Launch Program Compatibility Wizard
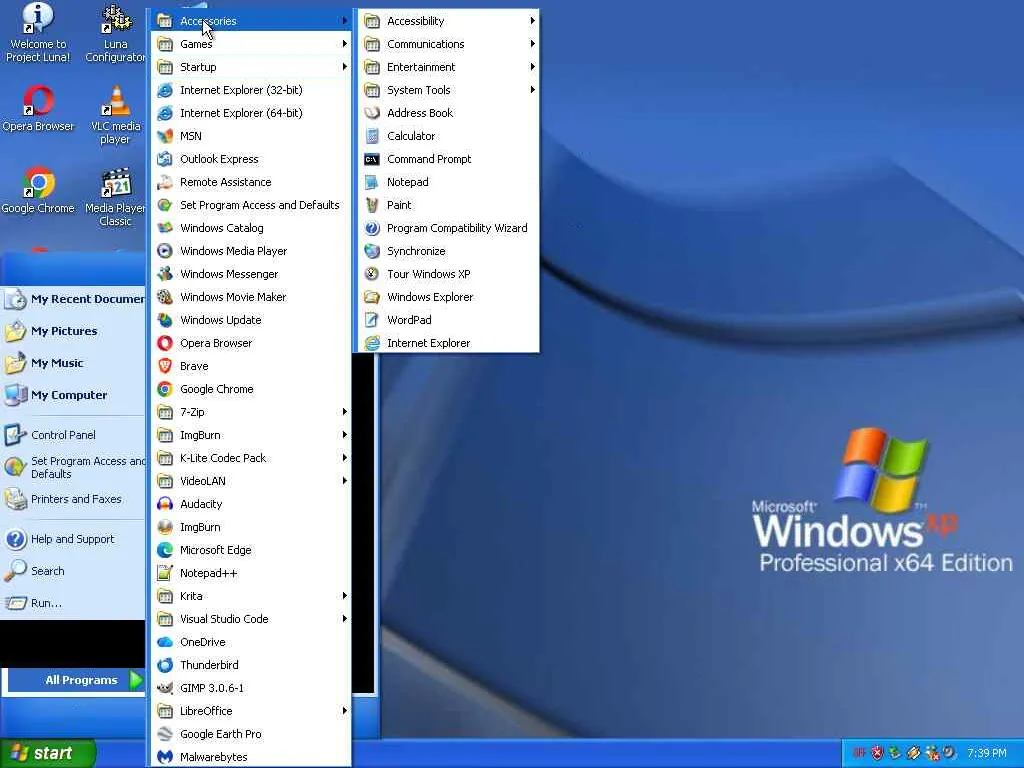The height and width of the screenshot is (768, 1024). pos(448,228)
